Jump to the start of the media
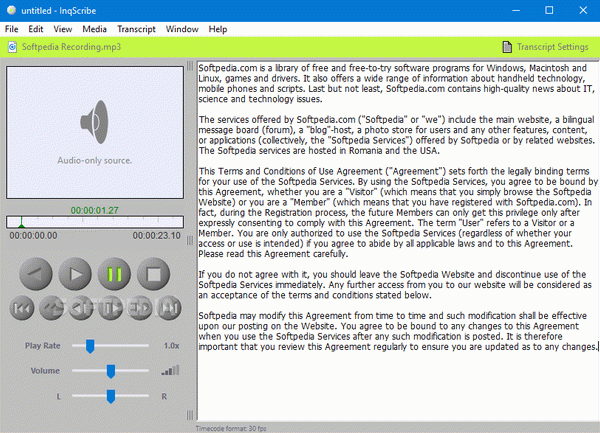This screenshot has height=433, width=600. pyautogui.click(x=21, y=308)
